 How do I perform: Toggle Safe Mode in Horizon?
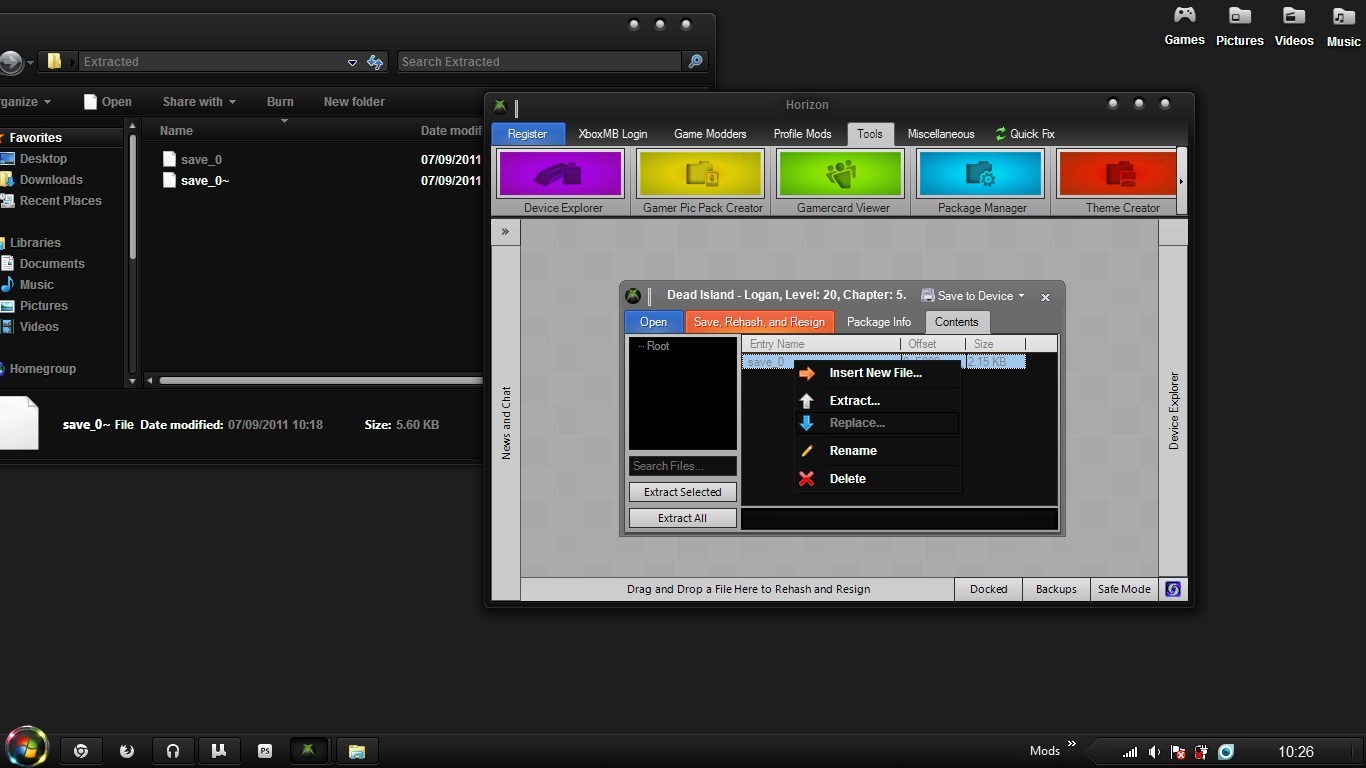1123,589
